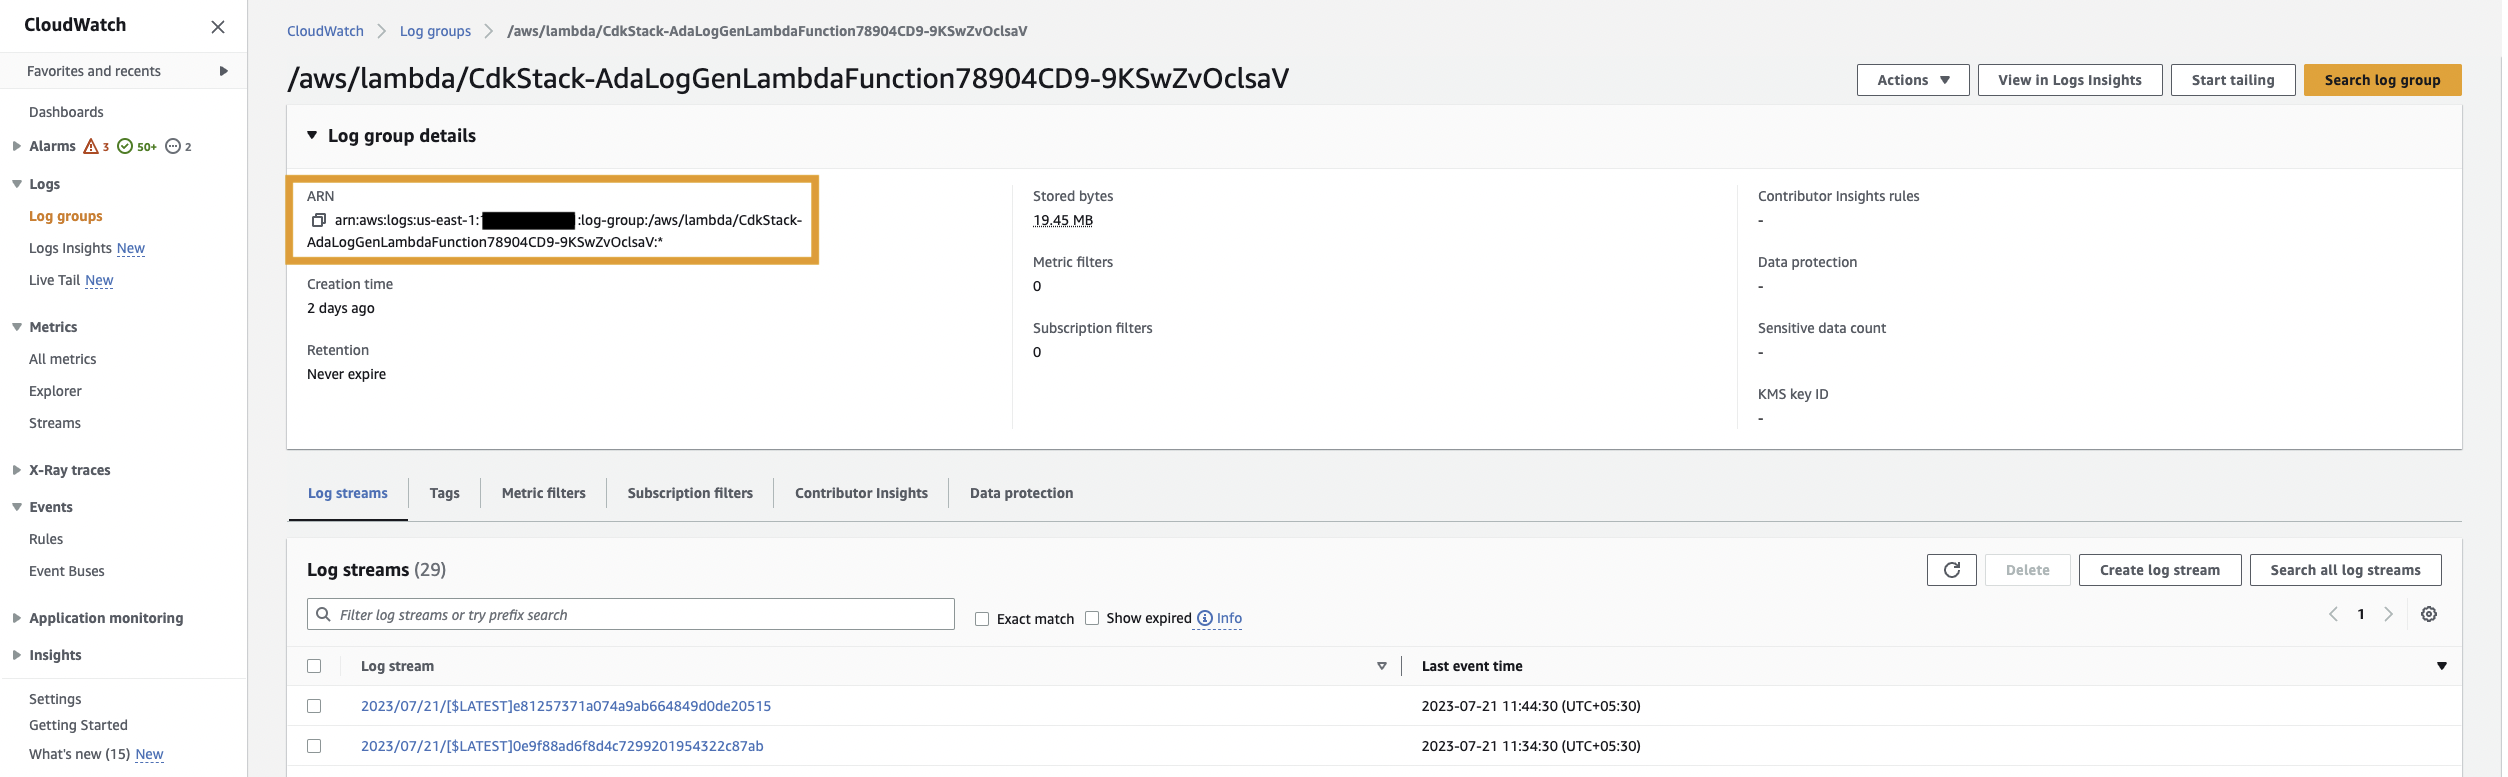Viewport: 2508px width, 777px height.
Task: Open log stream ending in 322c87ab
Action: pyautogui.click(x=562, y=746)
